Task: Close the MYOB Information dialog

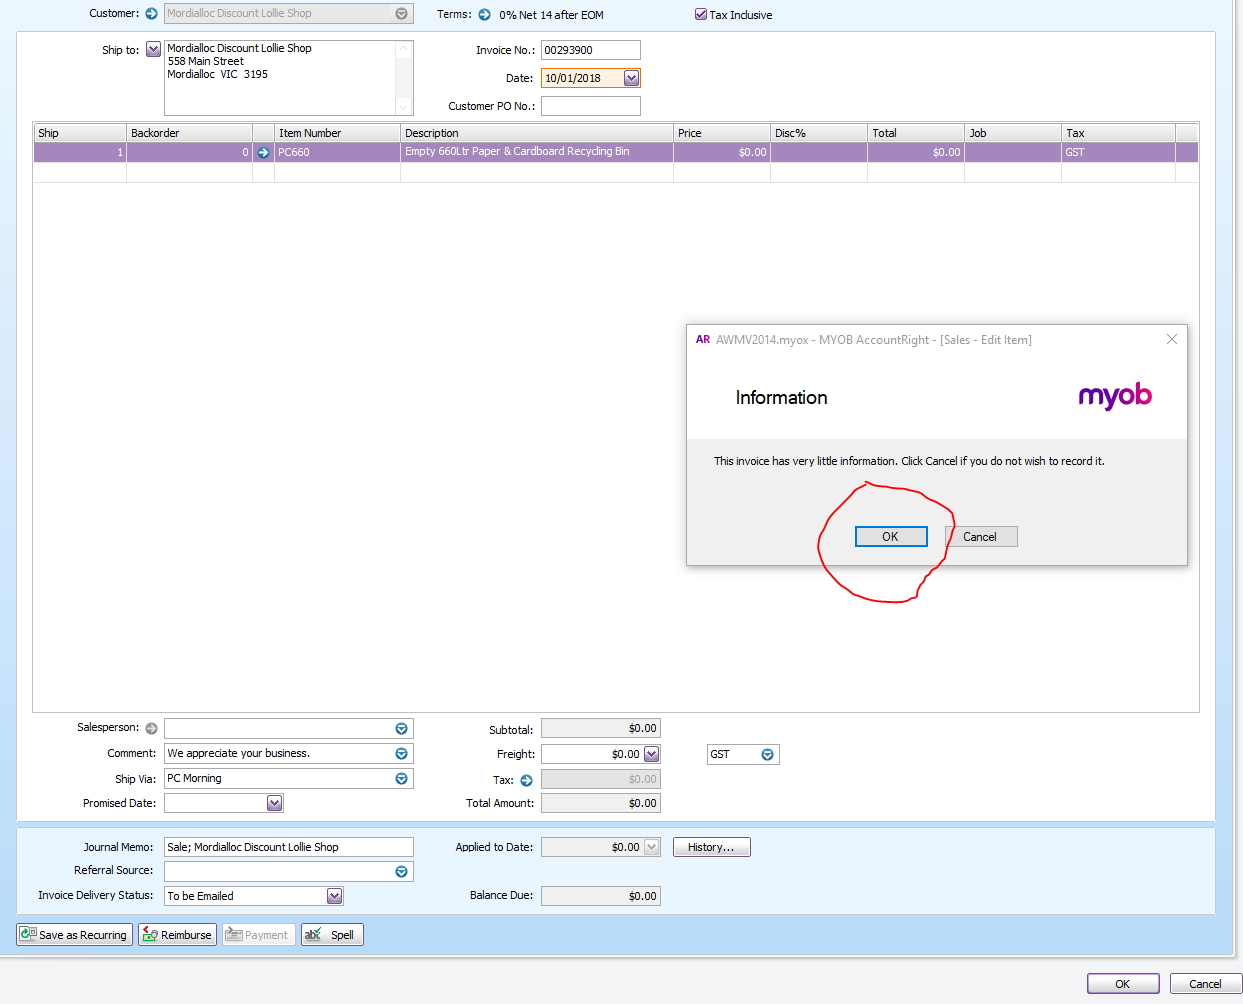Action: pyautogui.click(x=1172, y=340)
